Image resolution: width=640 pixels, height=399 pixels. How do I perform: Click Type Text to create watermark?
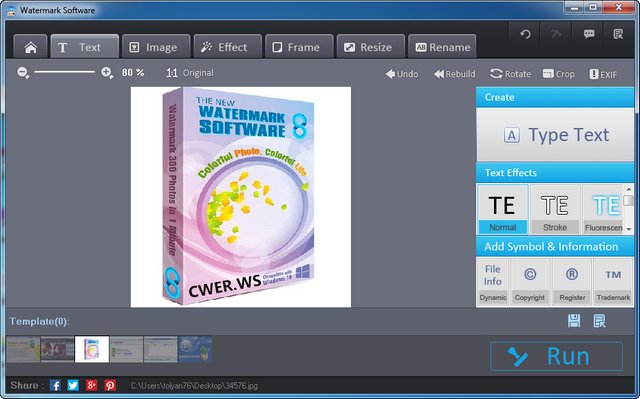click(555, 135)
